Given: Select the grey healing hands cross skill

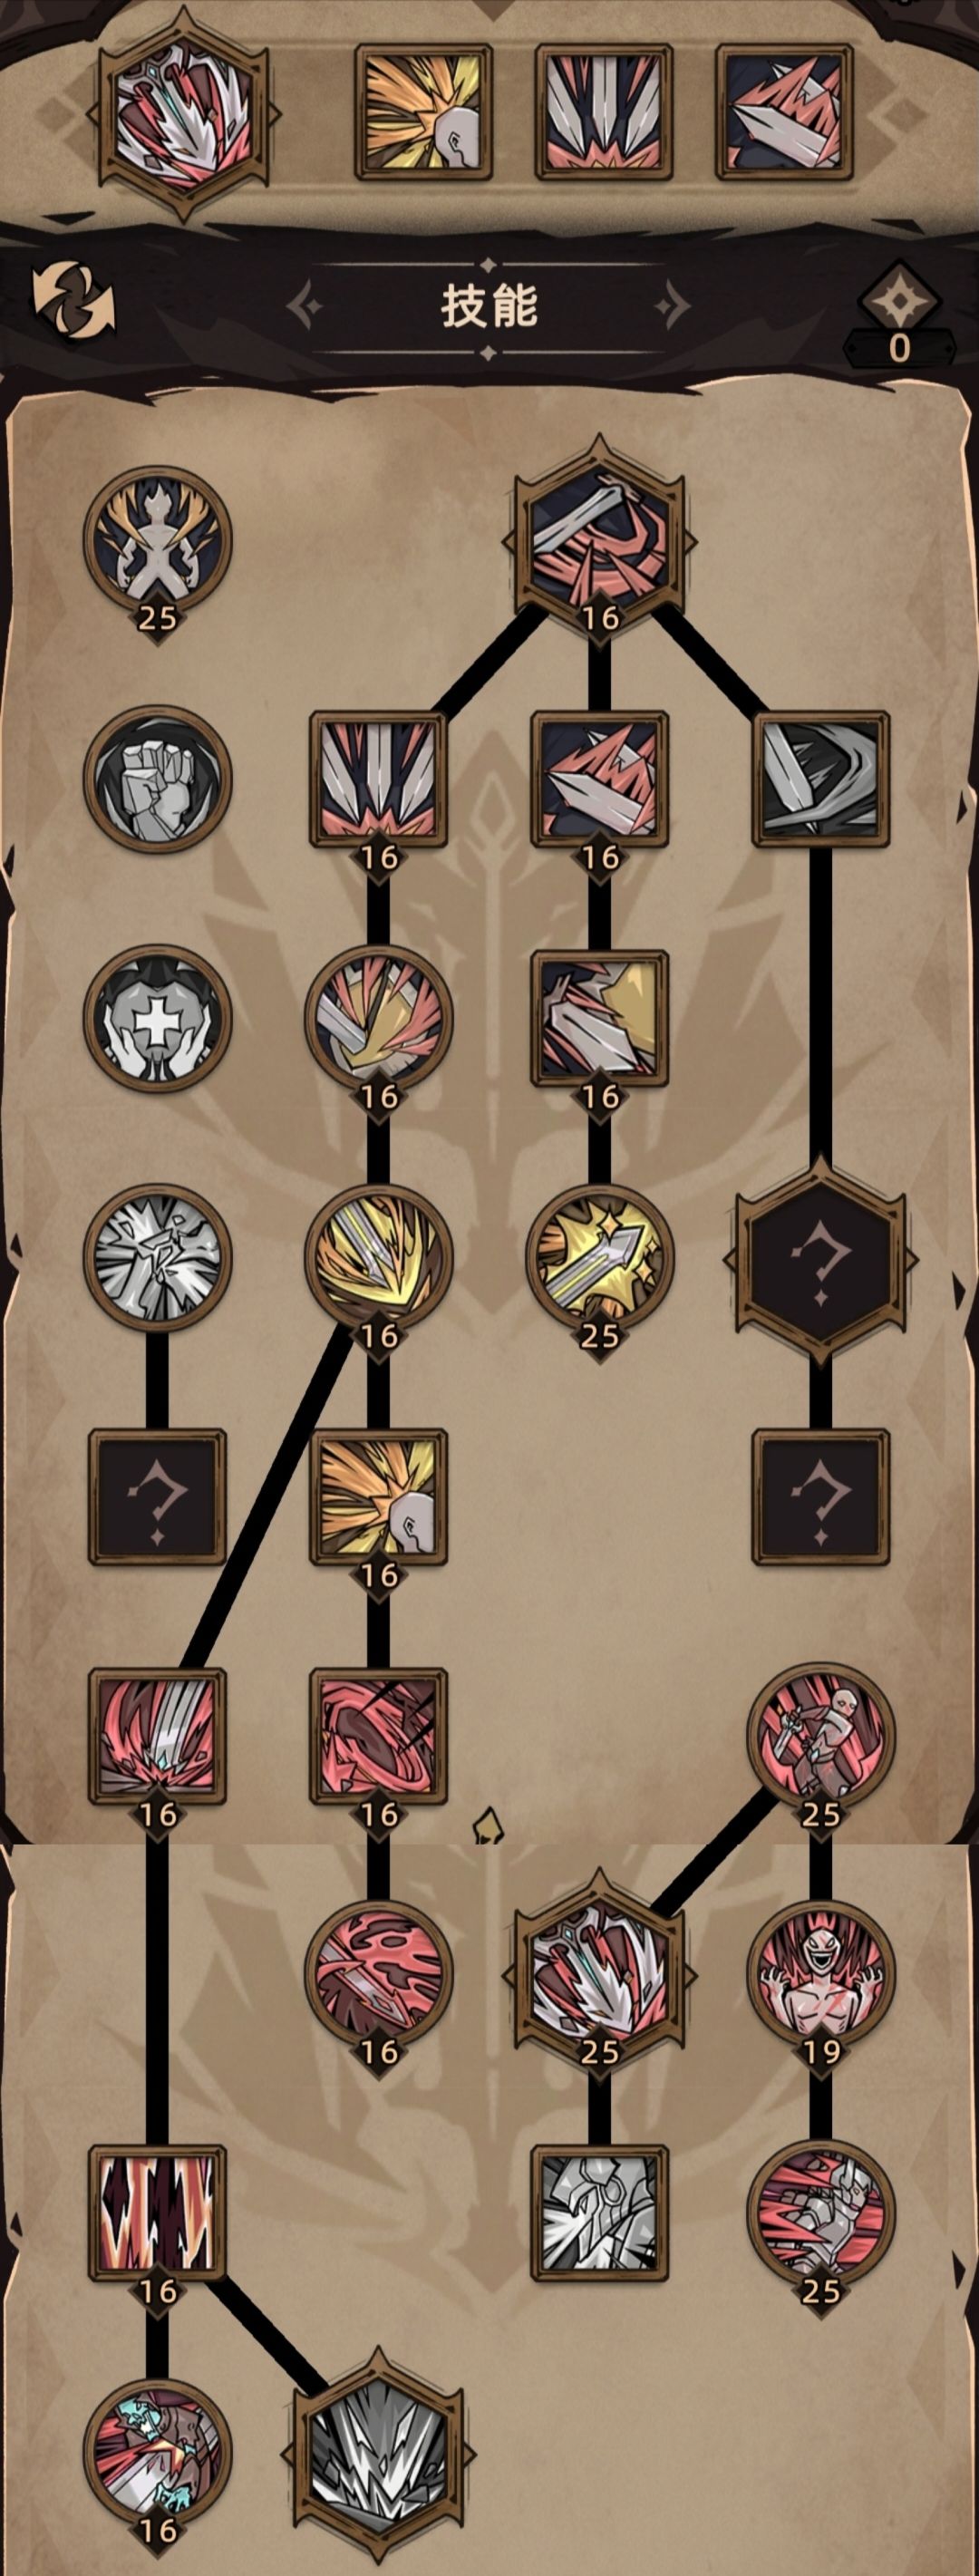Looking at the screenshot, I should pyautogui.click(x=157, y=1018).
